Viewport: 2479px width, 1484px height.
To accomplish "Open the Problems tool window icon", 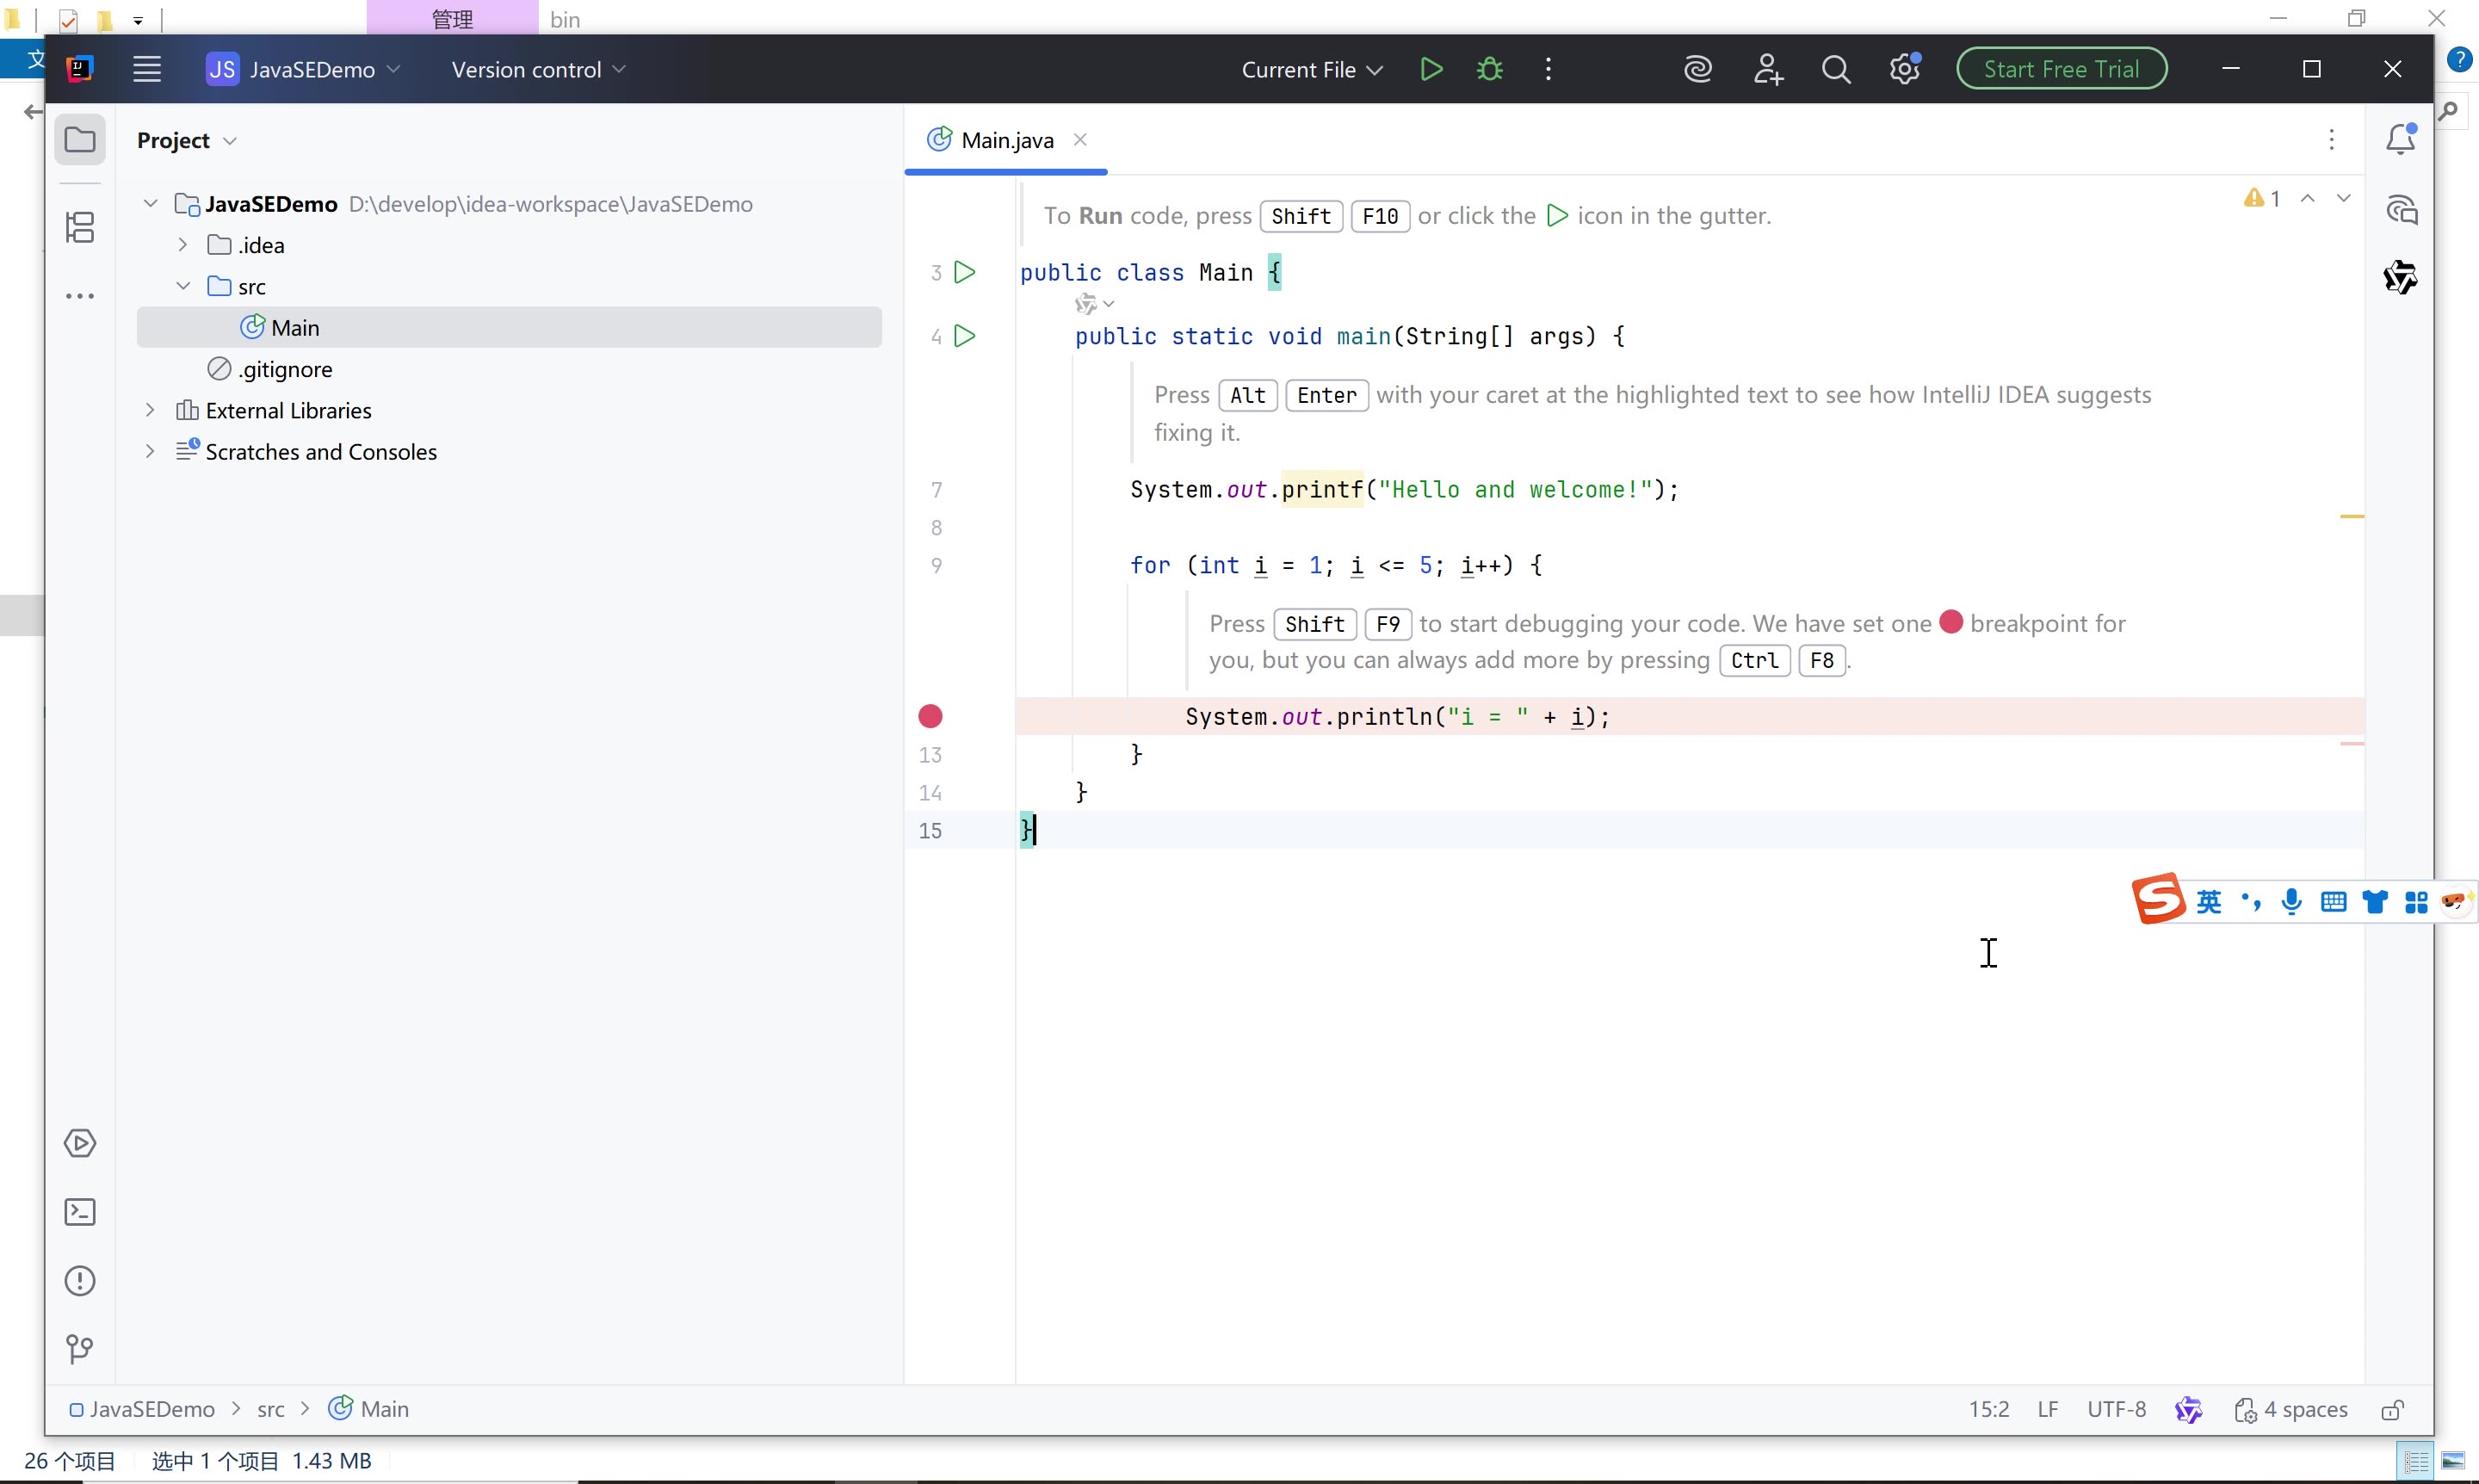I will pyautogui.click(x=80, y=1281).
